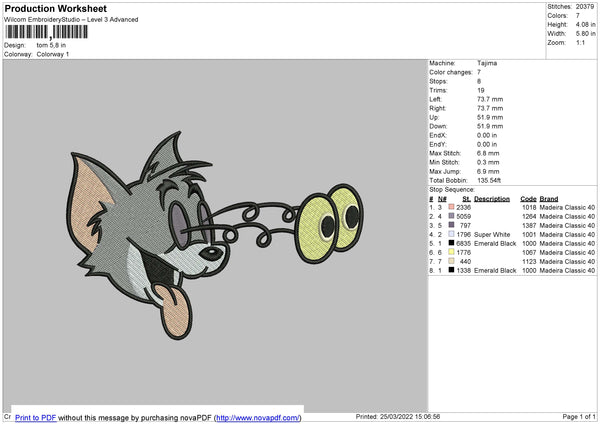Click the stitch count 1776 in row 6

463,252
